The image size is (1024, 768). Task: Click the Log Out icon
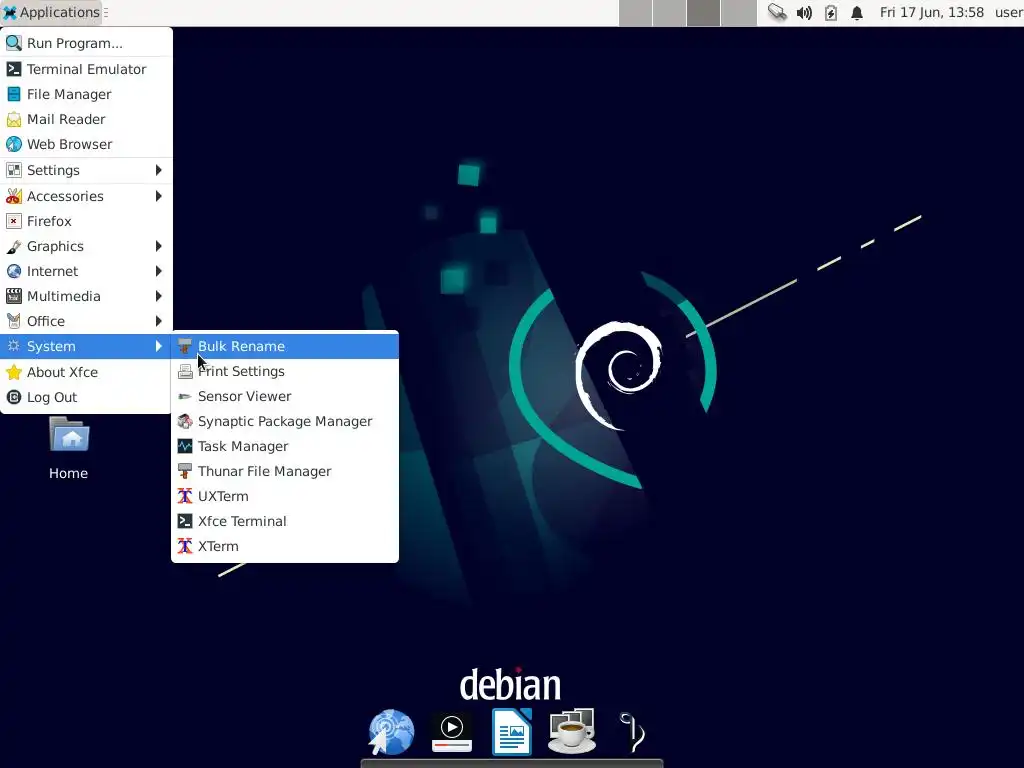(14, 397)
